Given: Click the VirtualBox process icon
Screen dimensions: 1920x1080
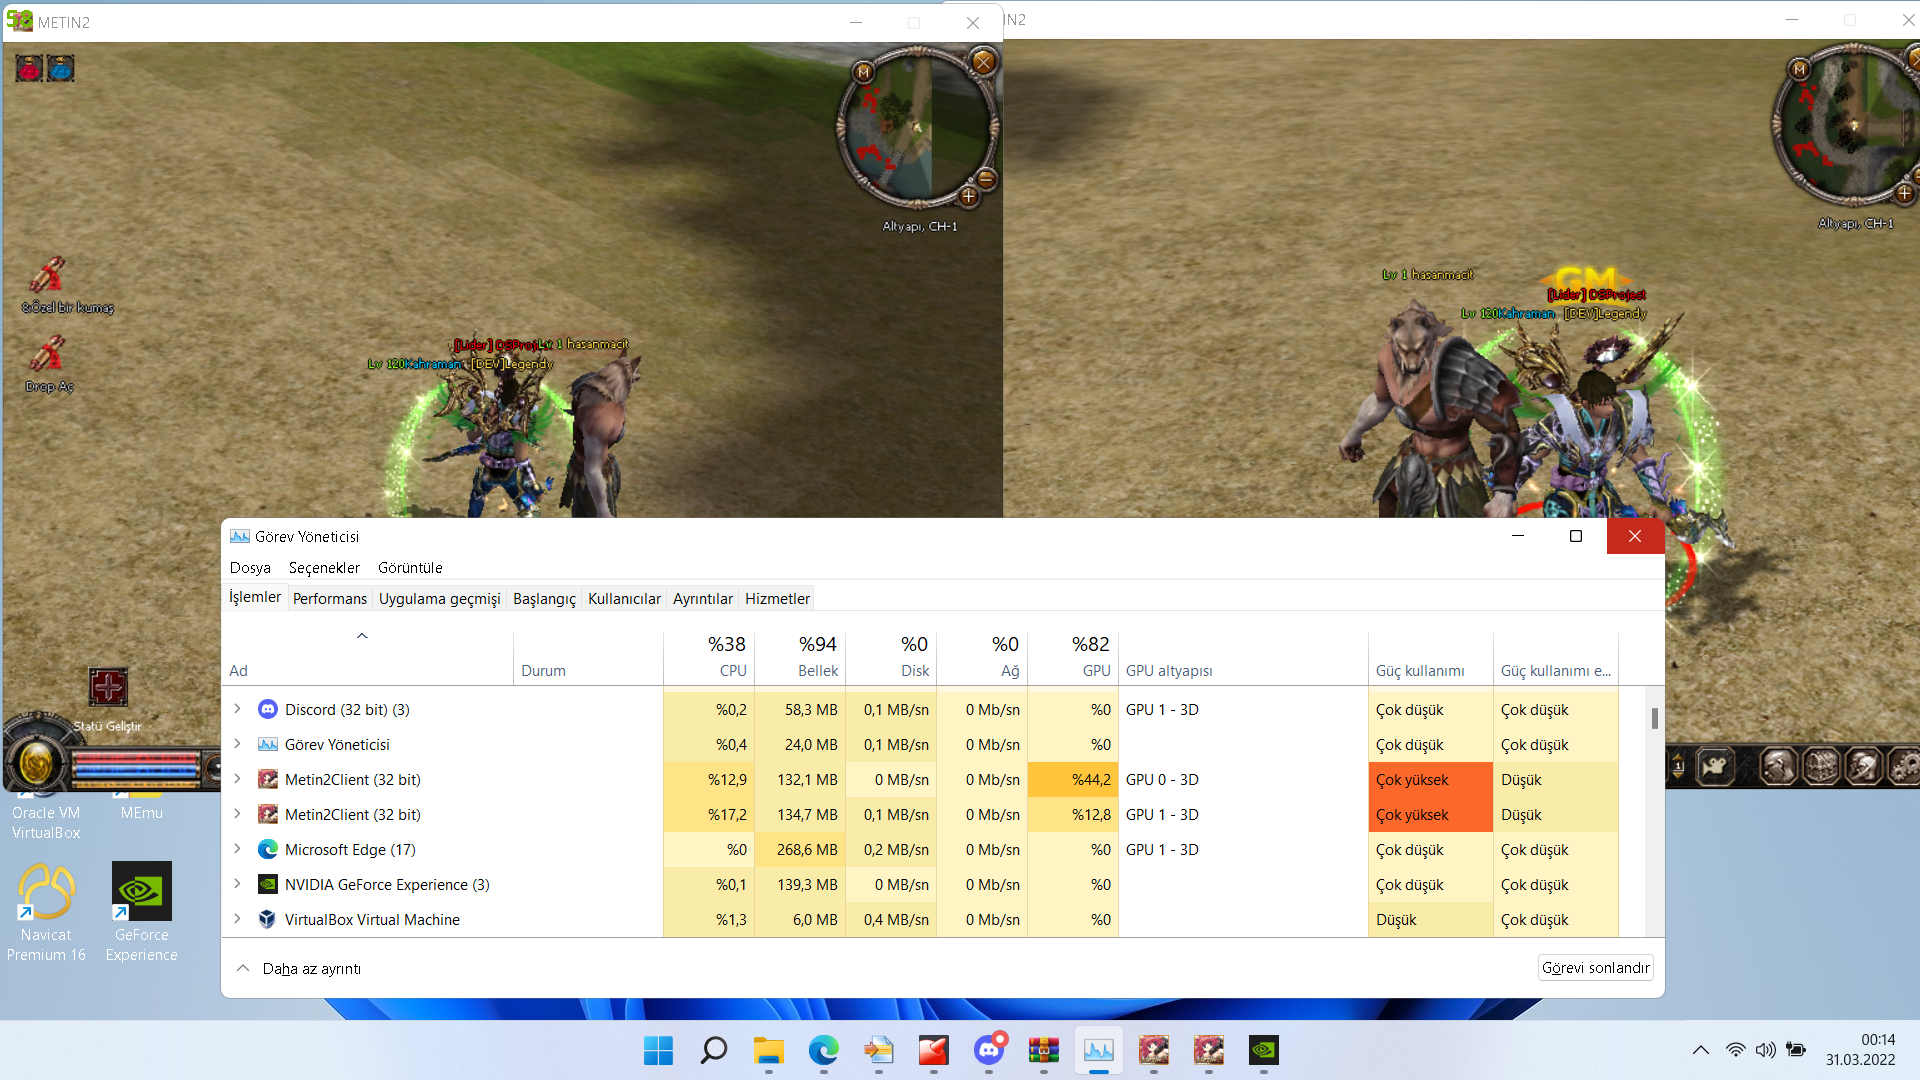Looking at the screenshot, I should tap(267, 919).
